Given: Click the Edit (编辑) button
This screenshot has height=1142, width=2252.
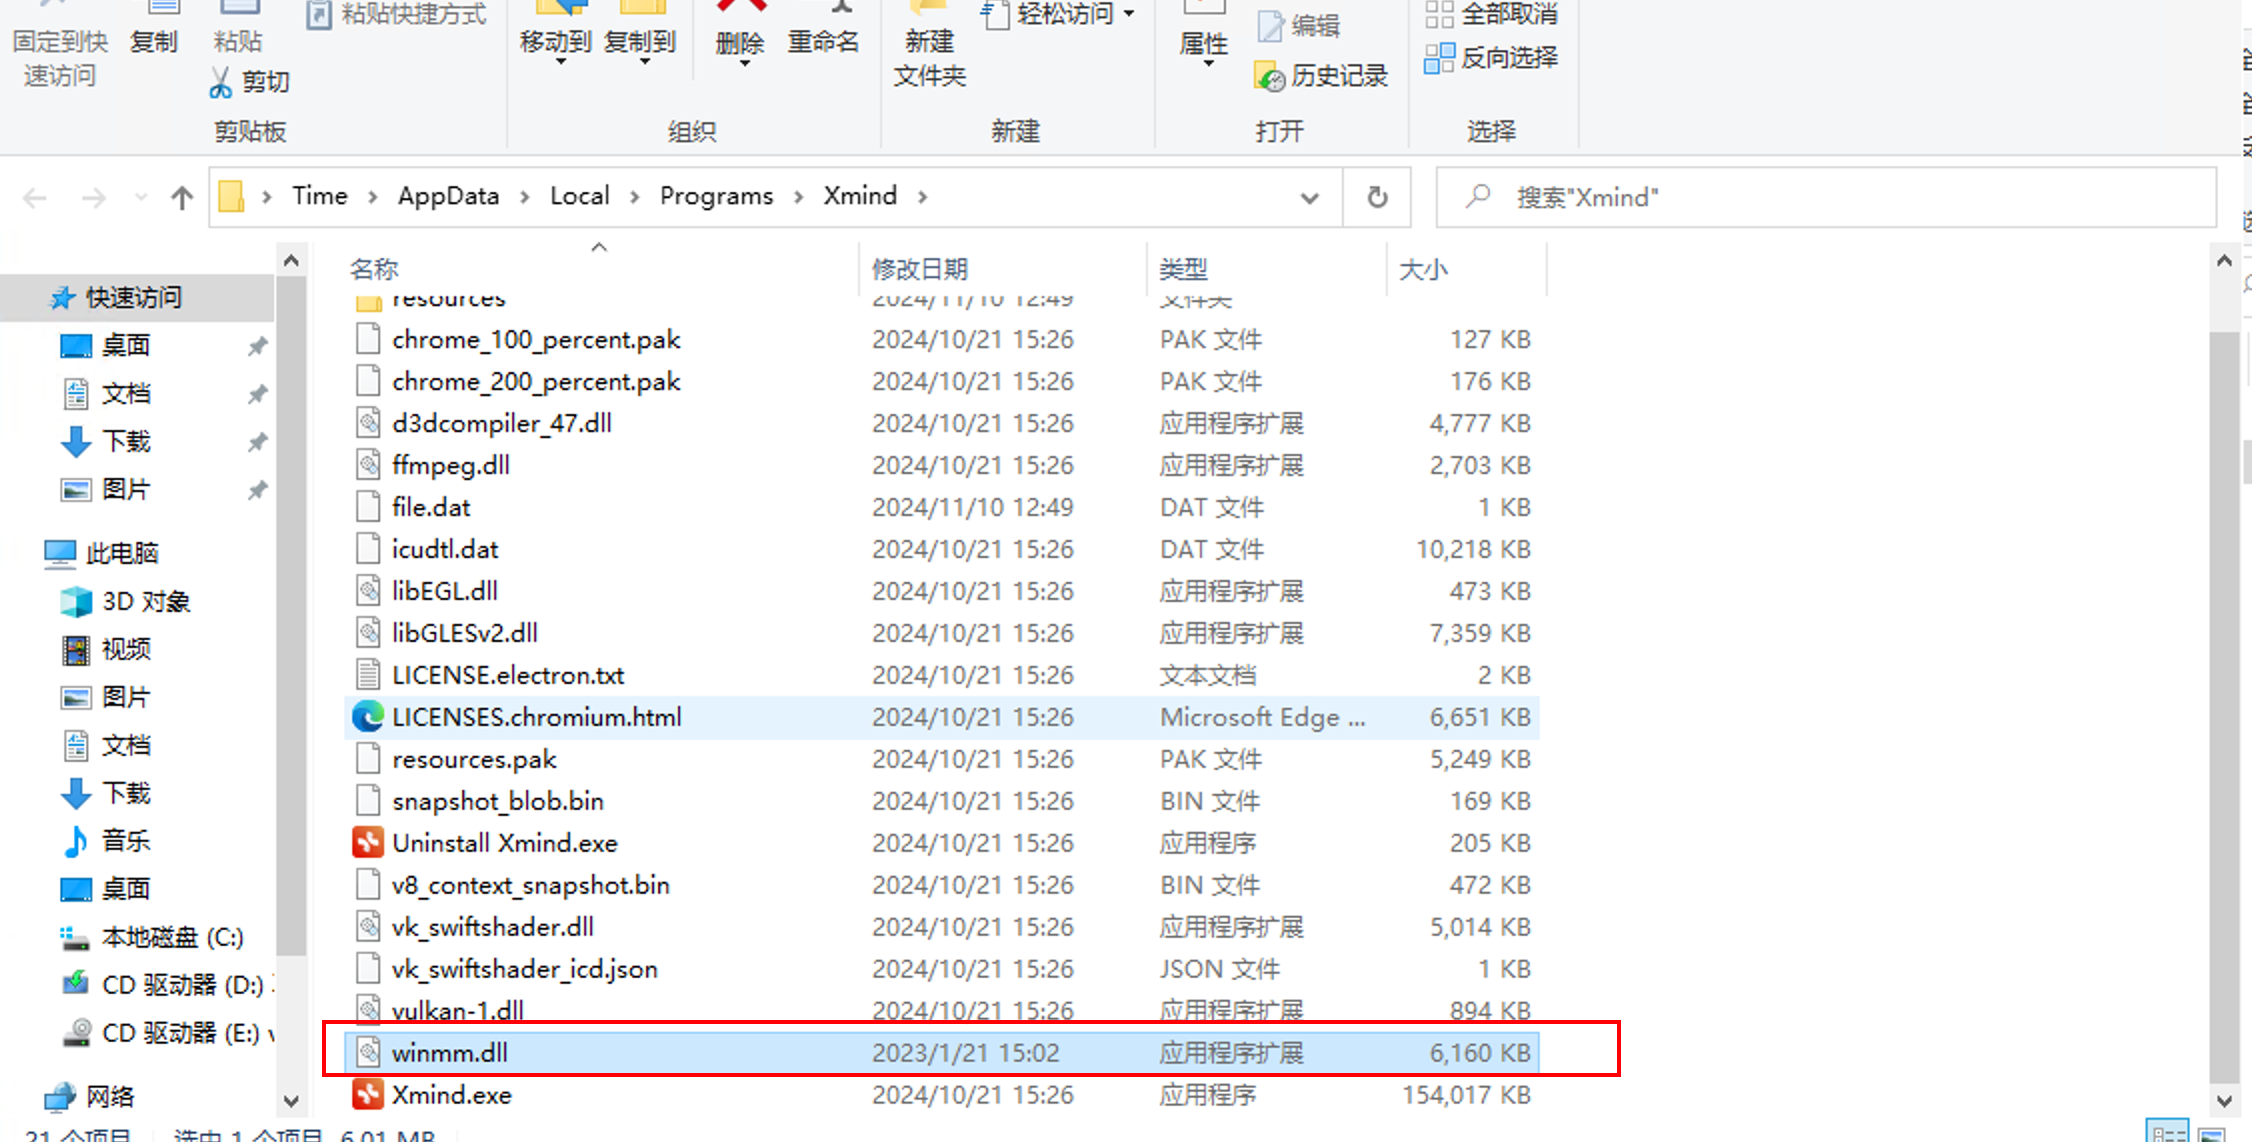Looking at the screenshot, I should (x=1298, y=26).
